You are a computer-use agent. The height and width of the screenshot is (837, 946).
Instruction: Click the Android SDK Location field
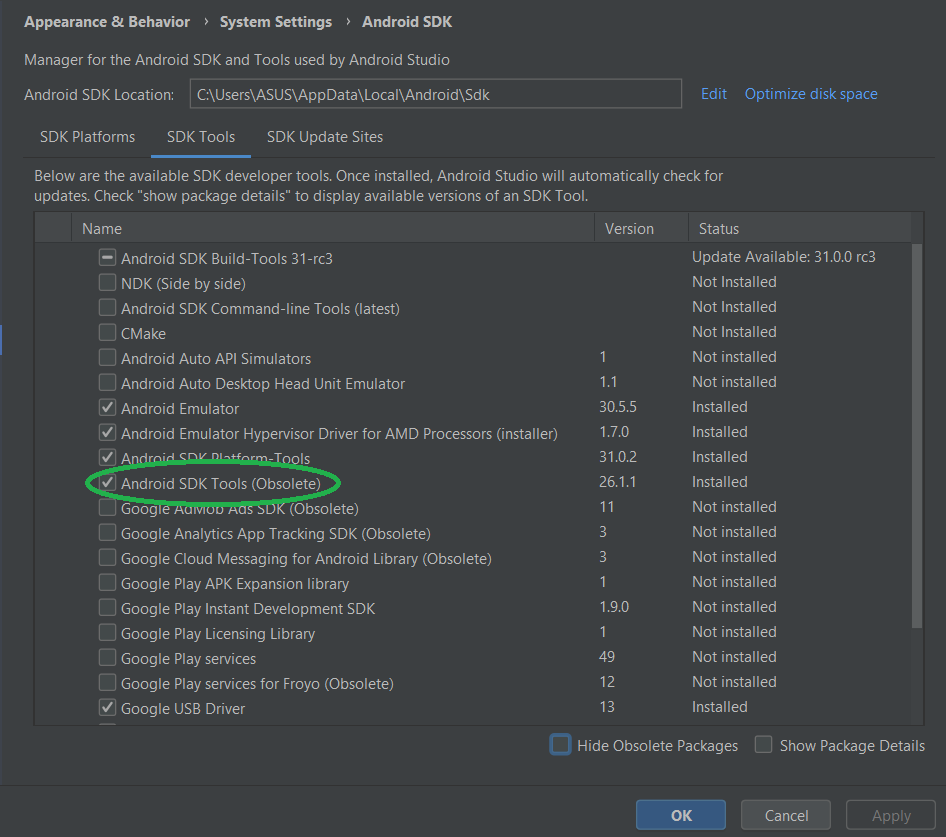pyautogui.click(x=436, y=94)
